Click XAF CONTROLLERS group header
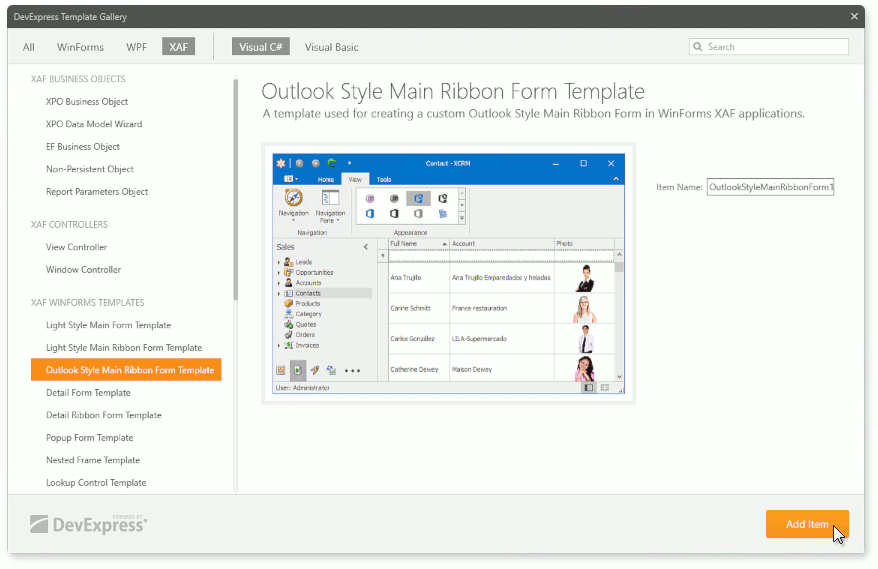 69,225
